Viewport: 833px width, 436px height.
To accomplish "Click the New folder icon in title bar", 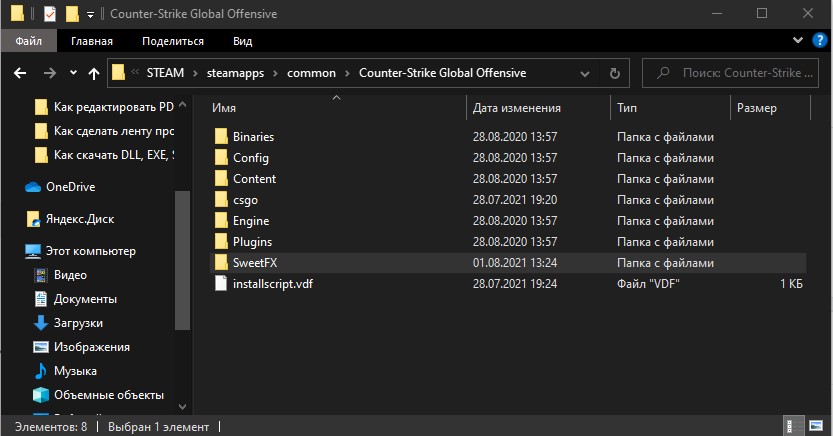I will (x=72, y=14).
